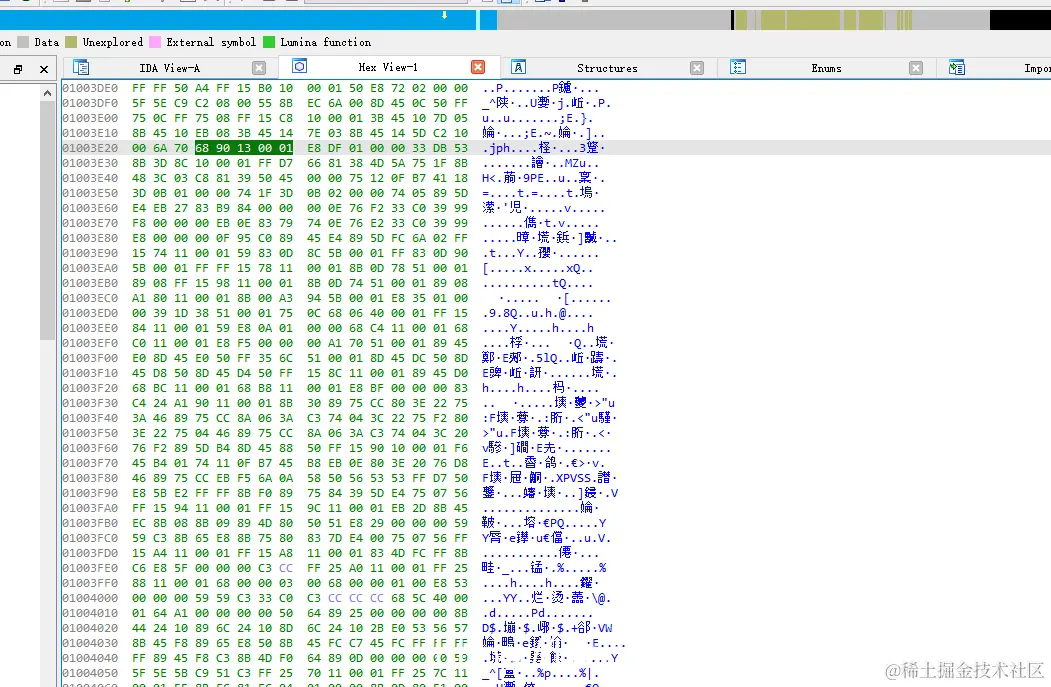The width and height of the screenshot is (1051, 687).
Task: Close the Hex View-1 tab
Action: (x=478, y=67)
